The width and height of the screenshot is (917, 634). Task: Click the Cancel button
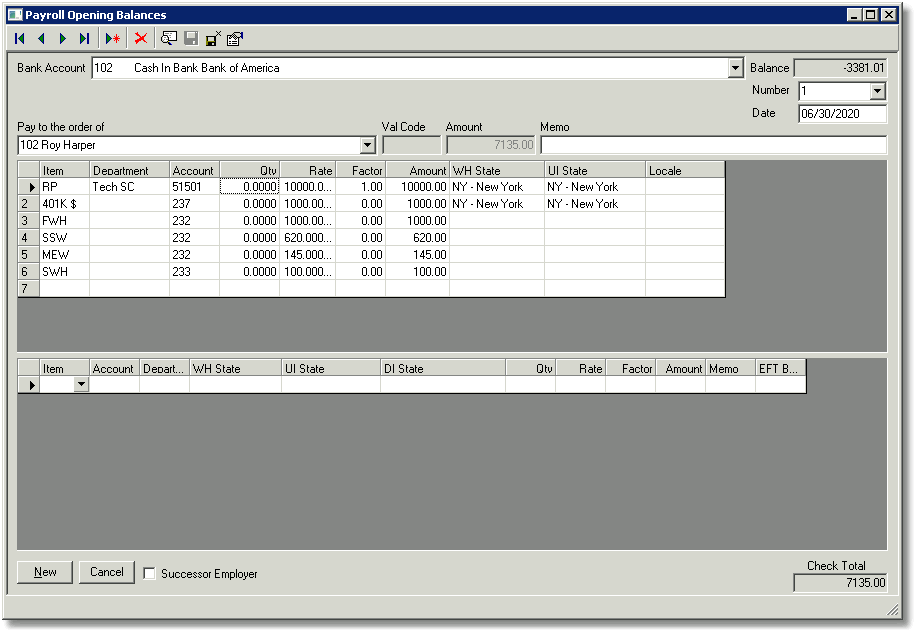(x=106, y=572)
